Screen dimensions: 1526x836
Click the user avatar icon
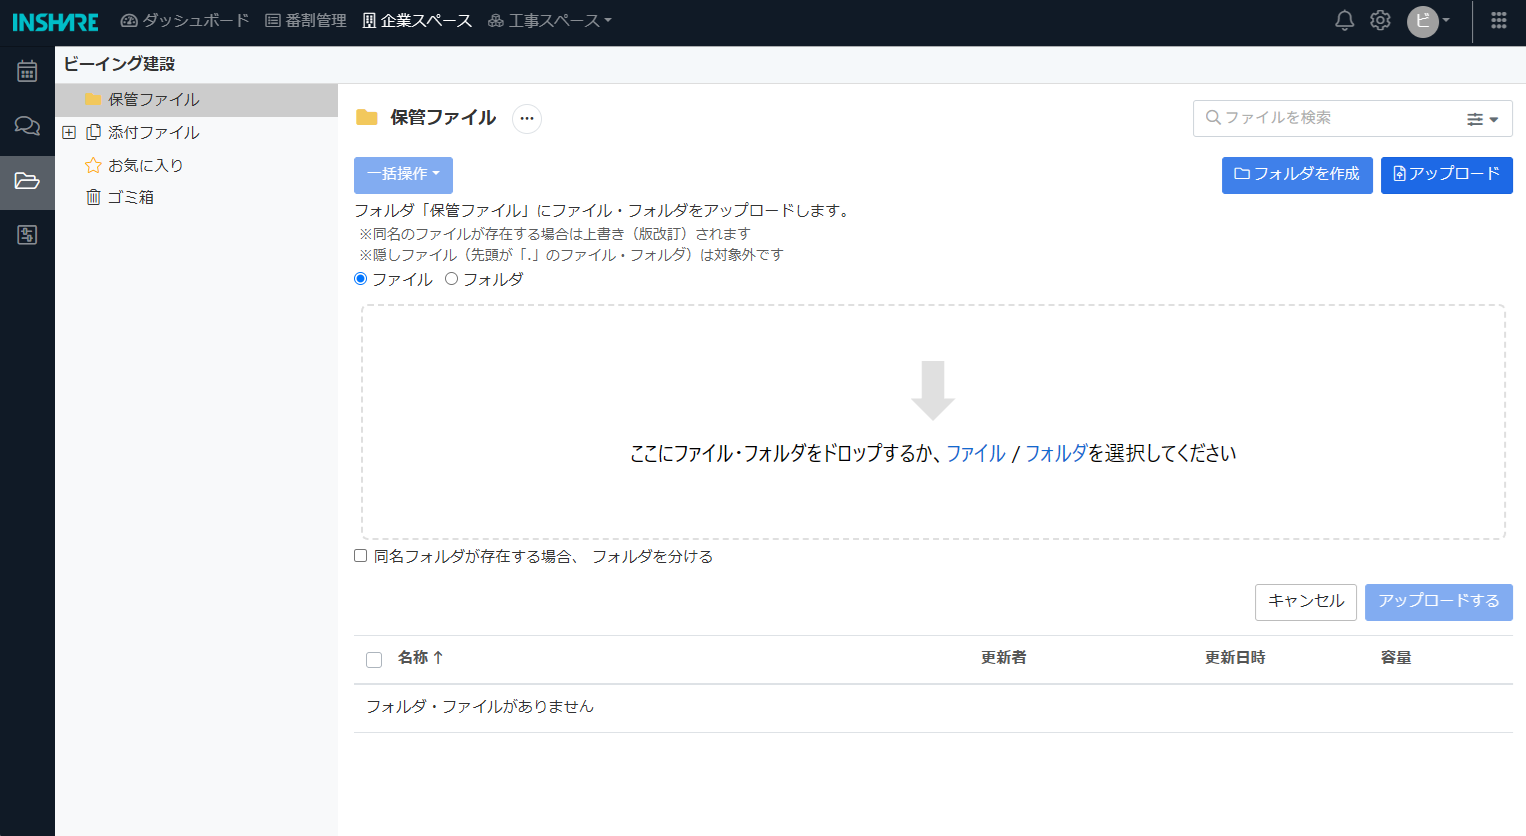[x=1422, y=21]
